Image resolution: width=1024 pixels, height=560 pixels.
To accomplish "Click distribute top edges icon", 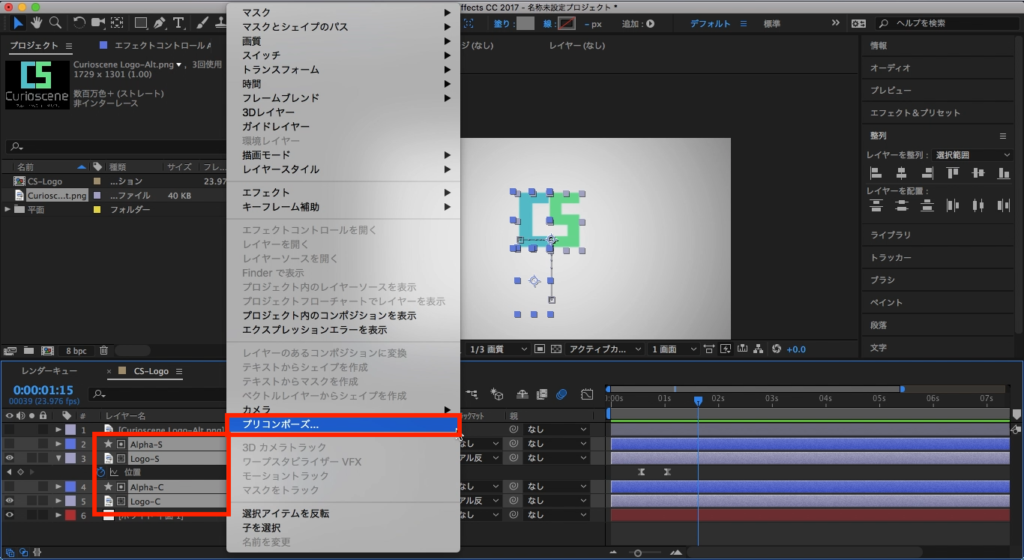I will pos(876,206).
